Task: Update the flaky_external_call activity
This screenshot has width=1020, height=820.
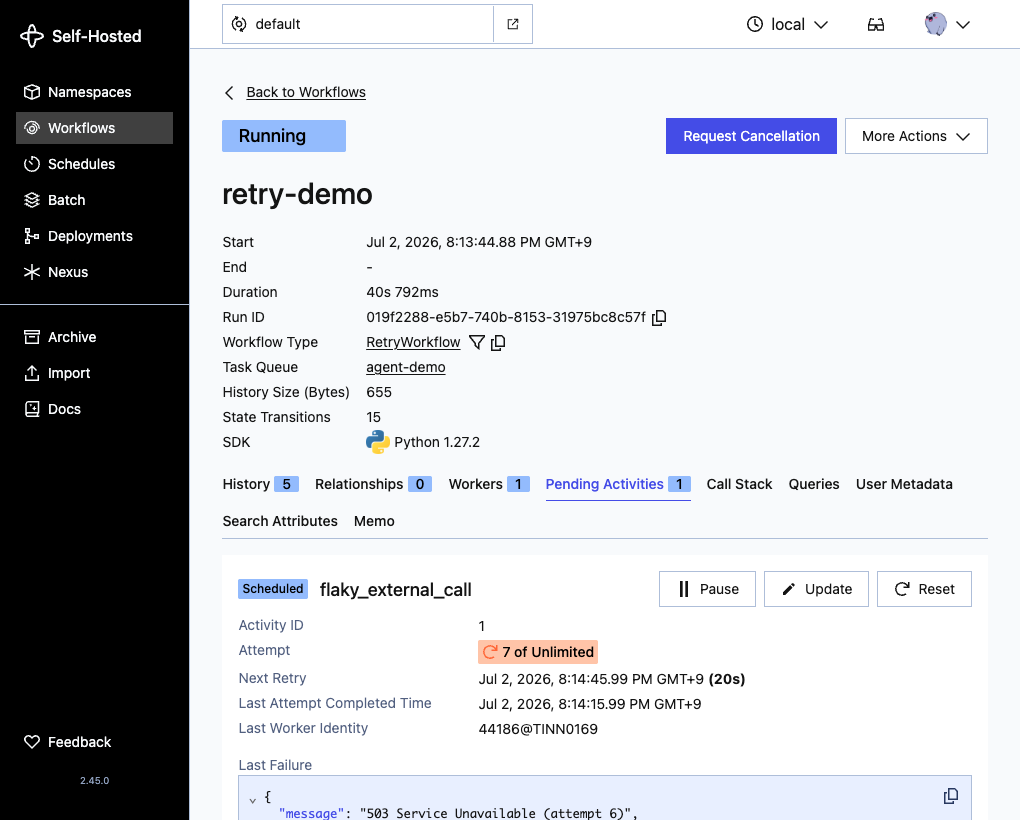Action: click(816, 589)
